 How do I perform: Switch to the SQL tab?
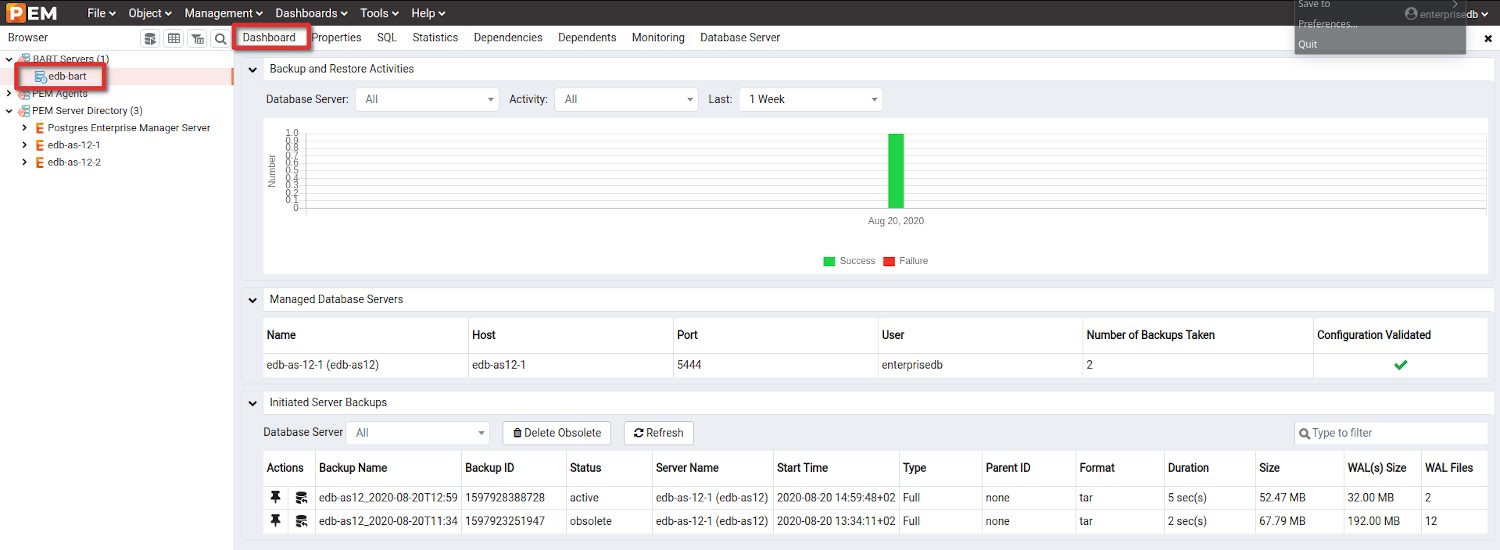tap(387, 38)
